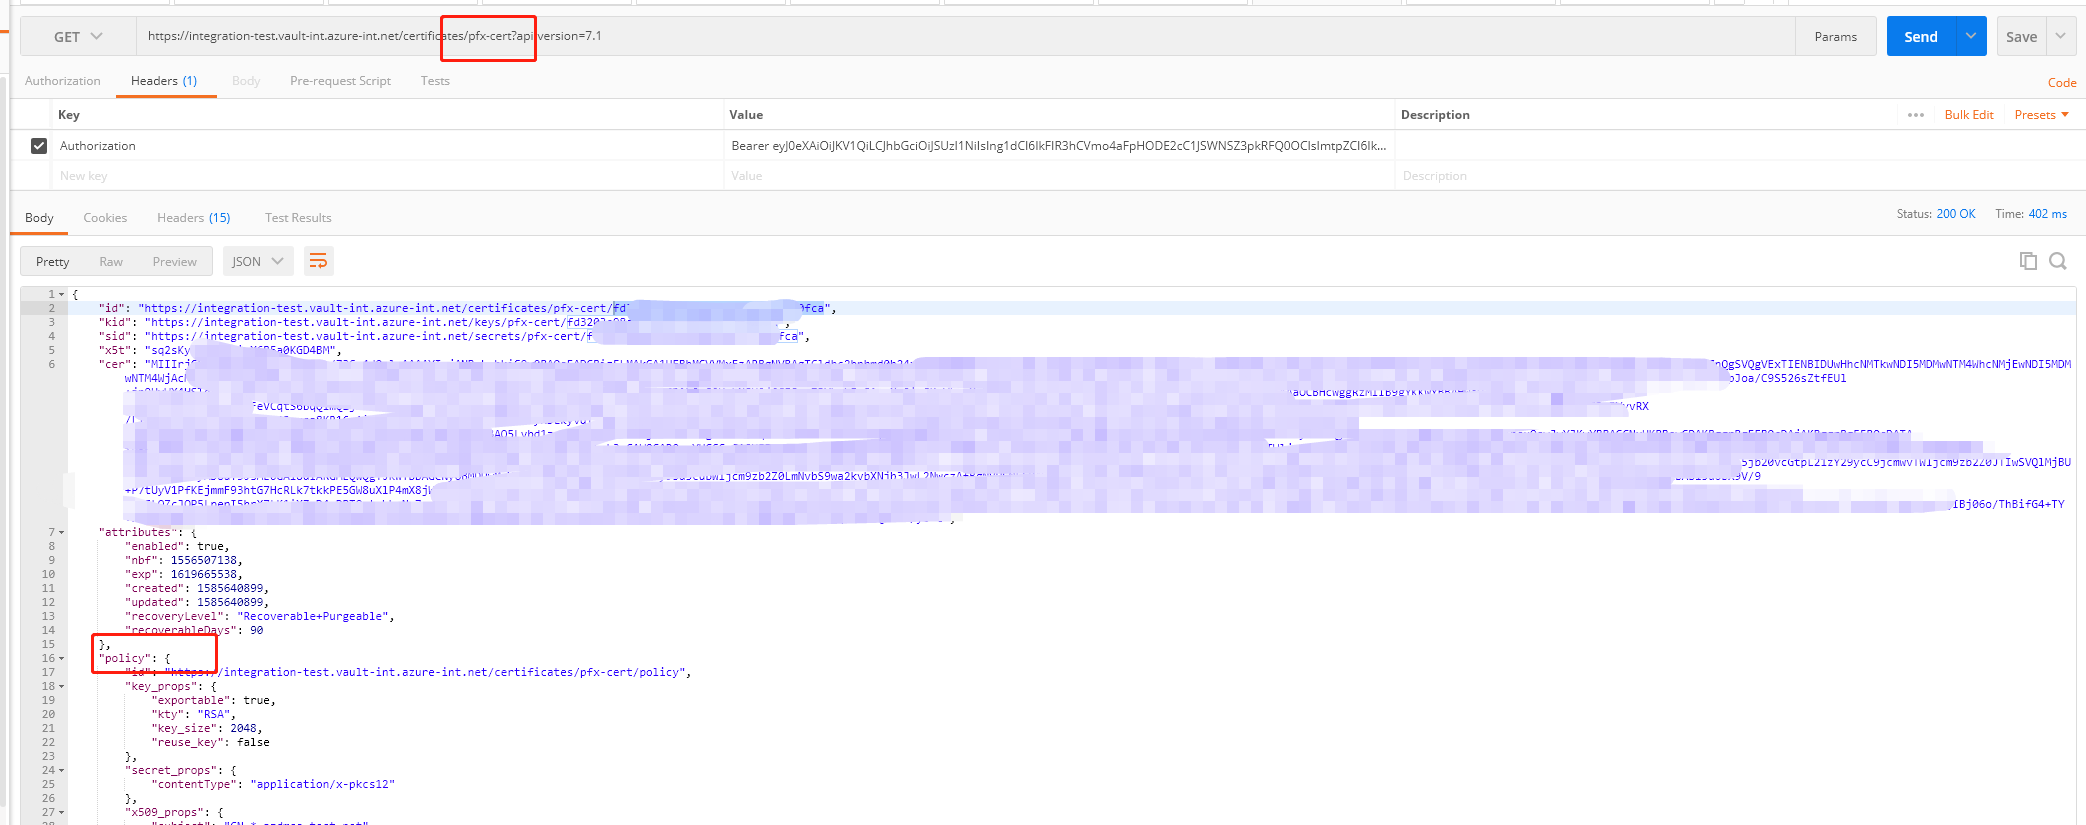Click the 200 OK status text
The image size is (2086, 825).
click(x=1956, y=214)
